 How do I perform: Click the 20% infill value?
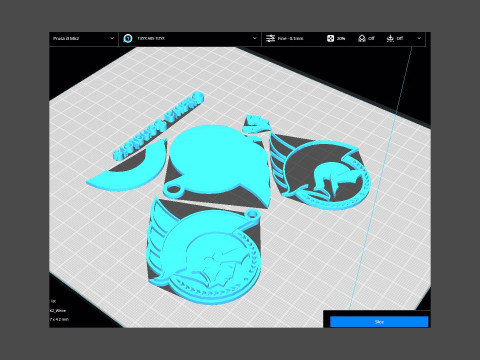pyautogui.click(x=341, y=39)
